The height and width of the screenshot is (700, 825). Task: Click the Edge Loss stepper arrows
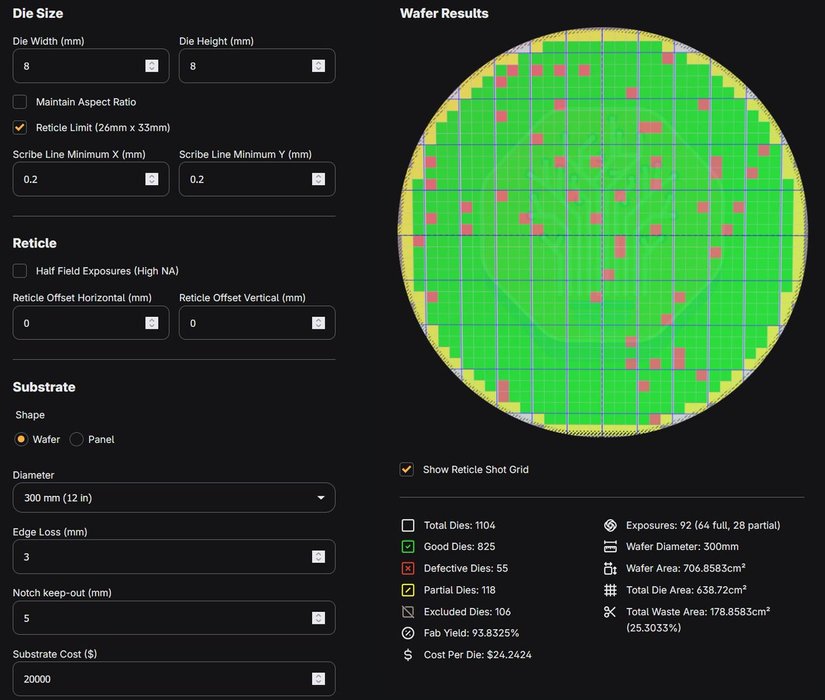[x=318, y=557]
